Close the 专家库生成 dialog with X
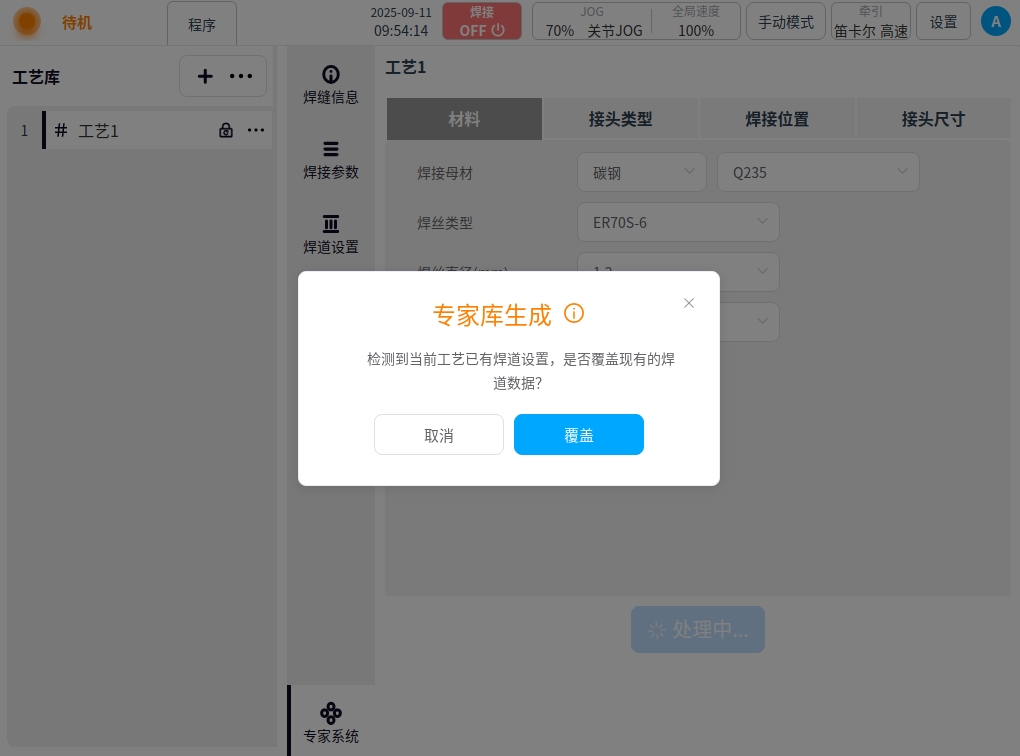 (688, 303)
